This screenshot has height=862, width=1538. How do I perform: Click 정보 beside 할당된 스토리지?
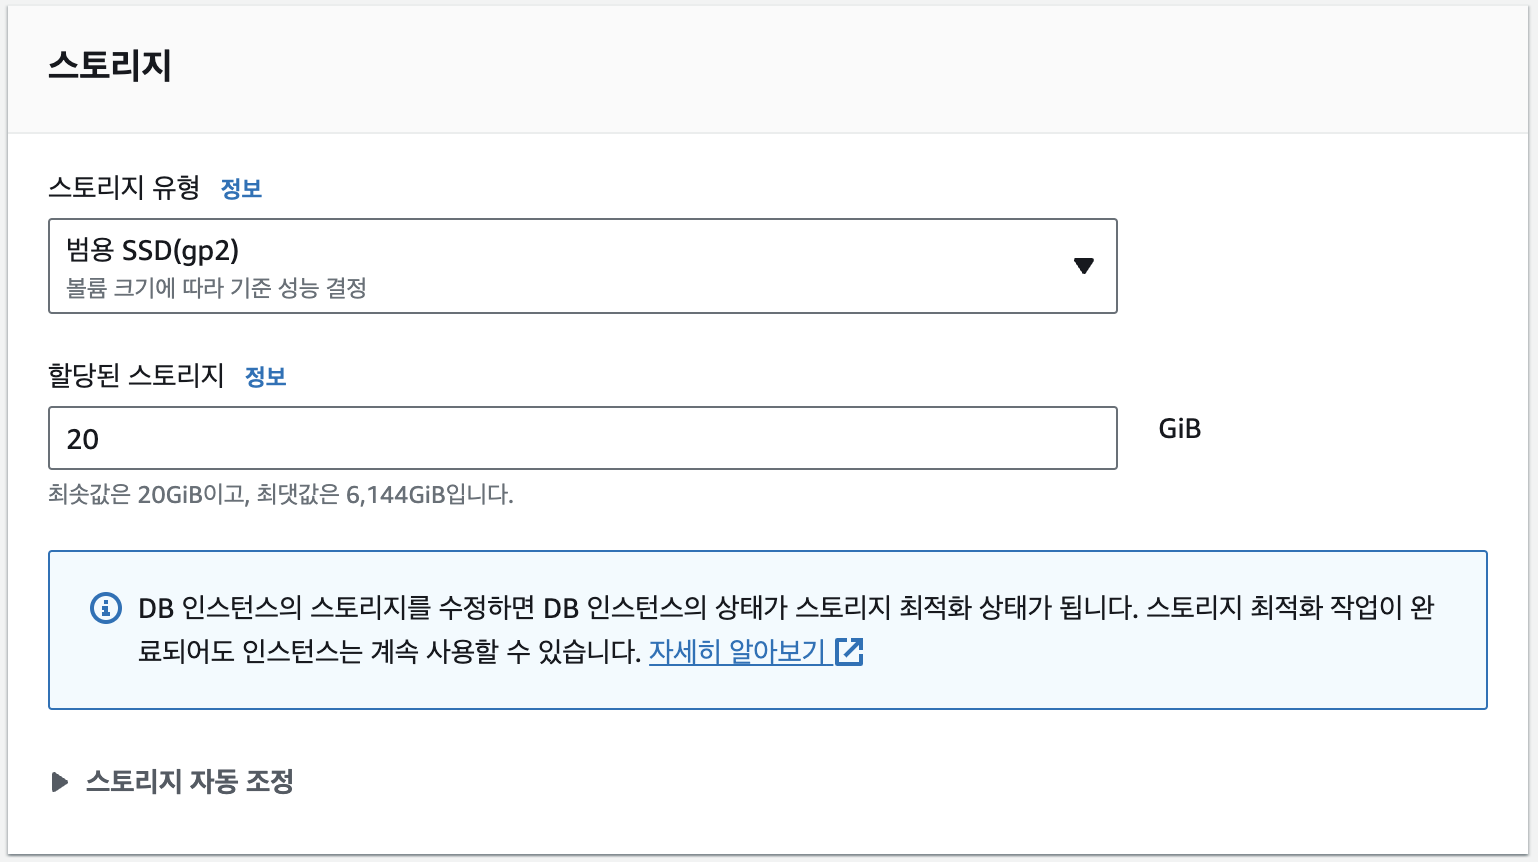[266, 376]
